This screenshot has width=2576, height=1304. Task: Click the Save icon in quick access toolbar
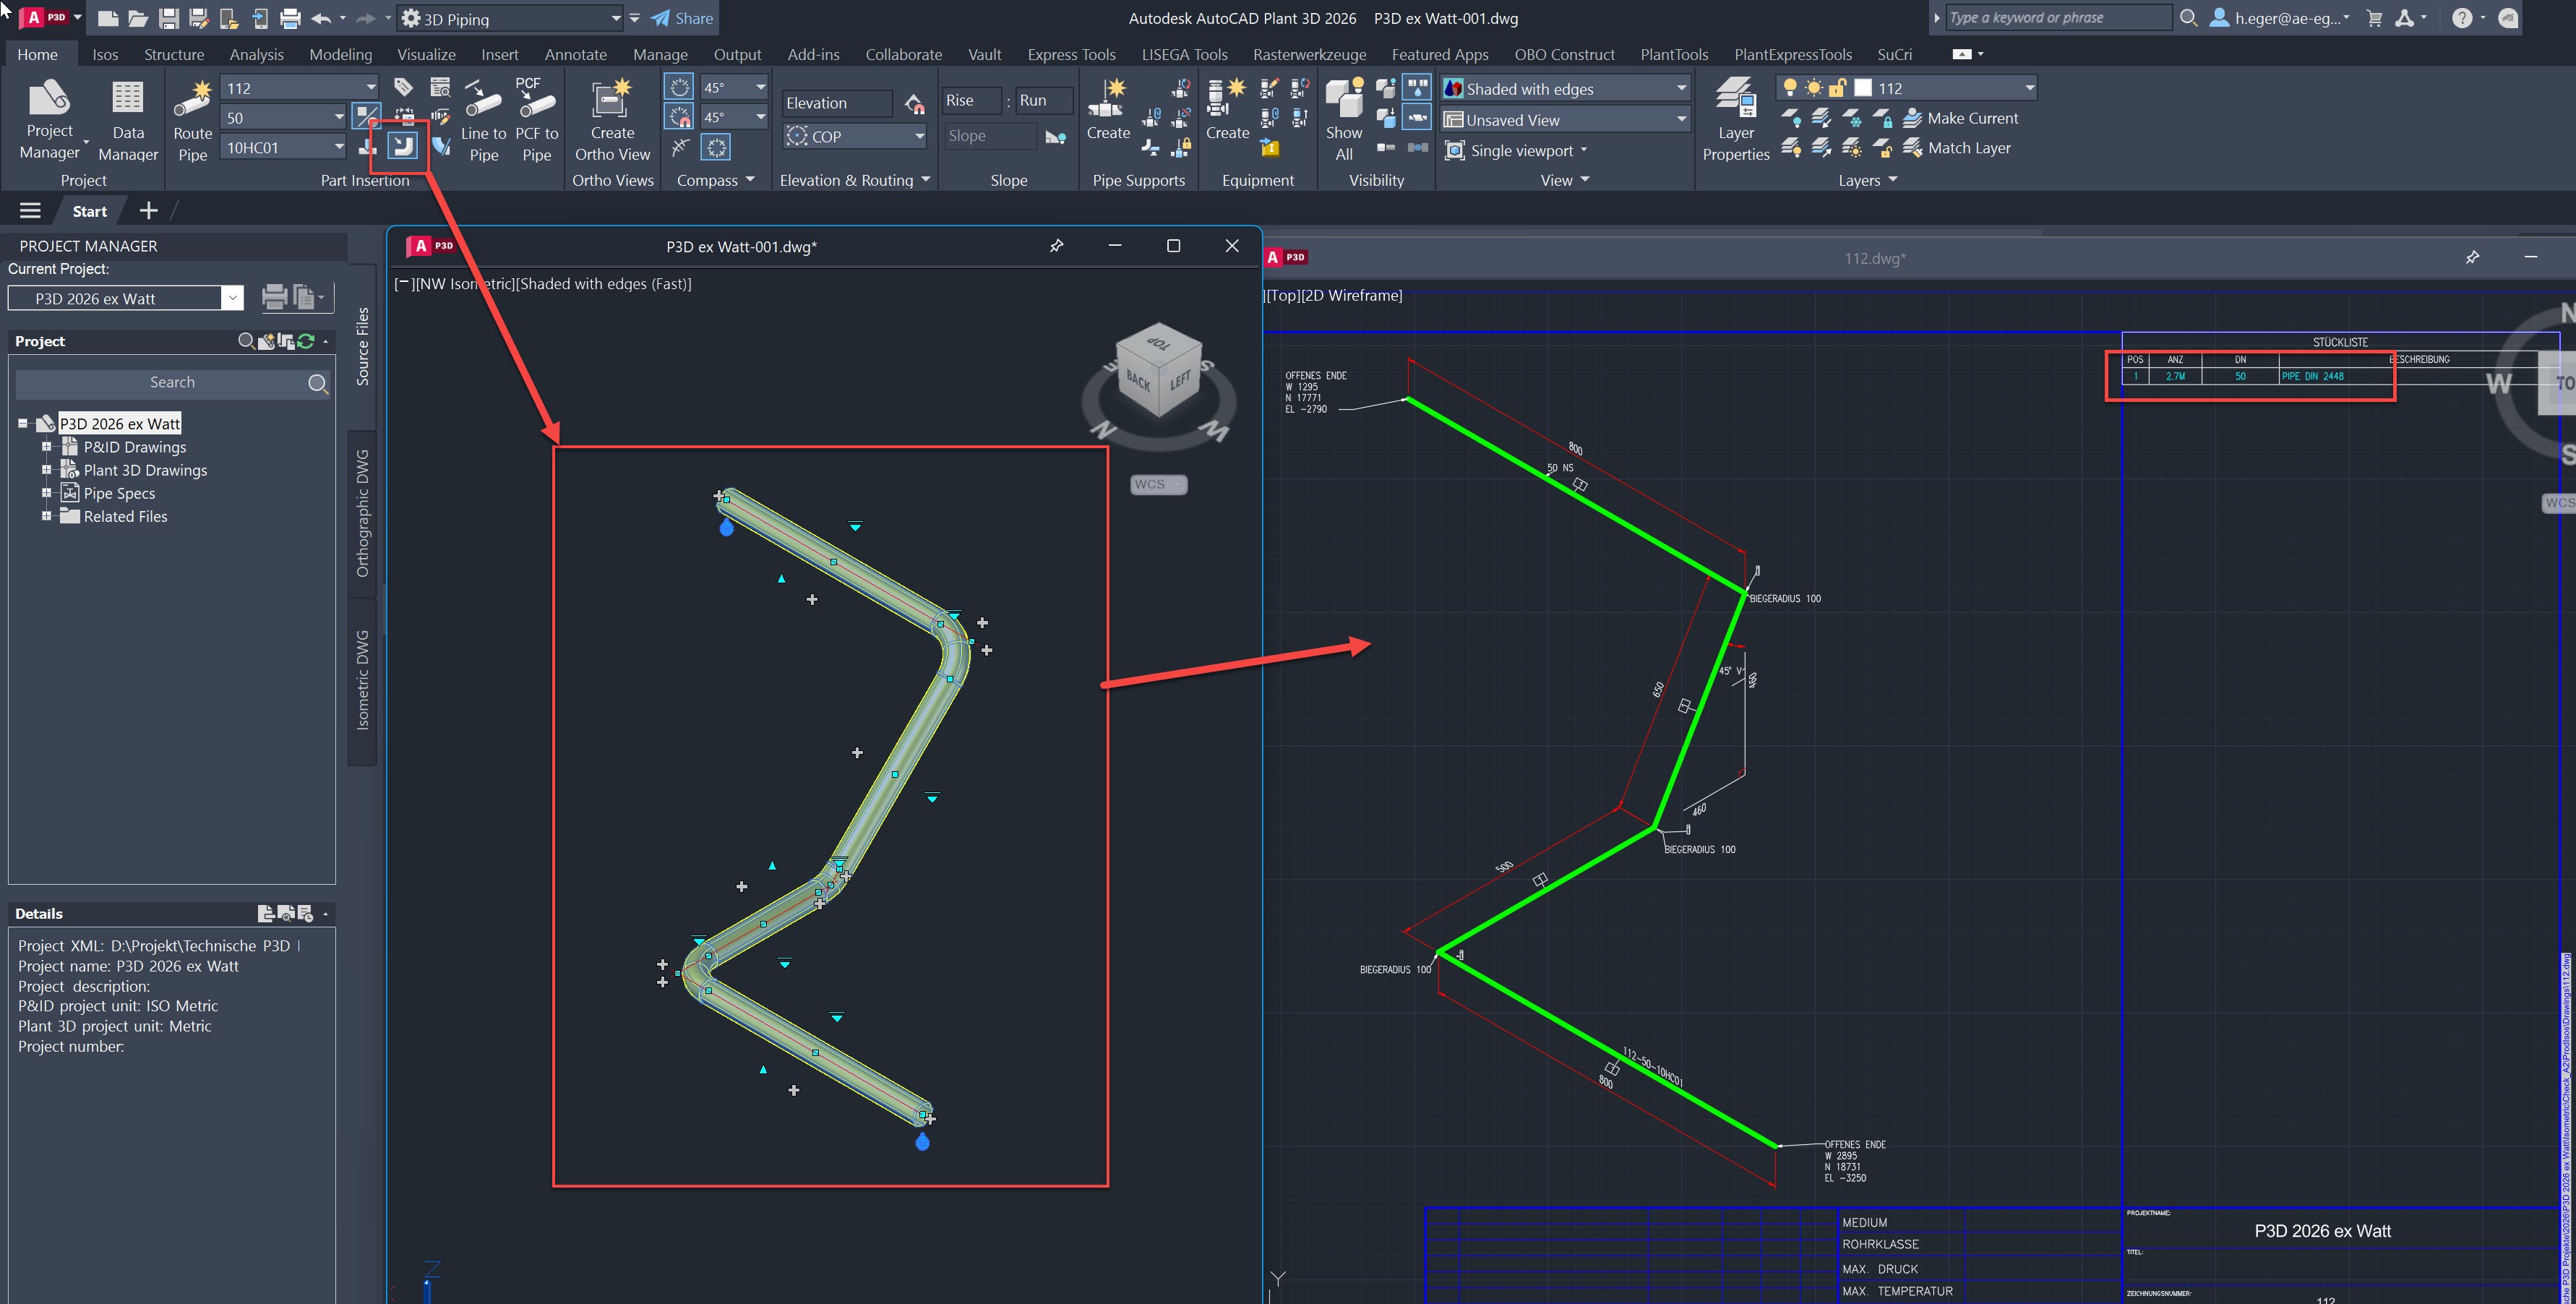169,18
